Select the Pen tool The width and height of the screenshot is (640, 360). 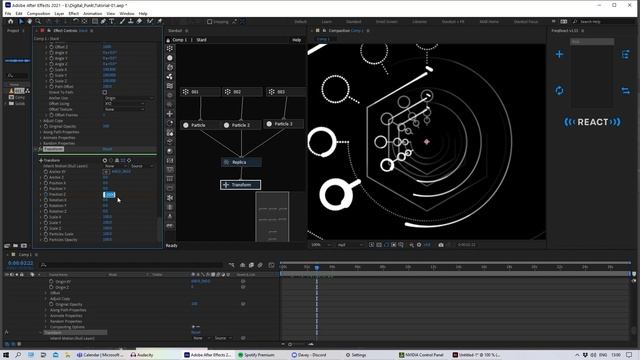pyautogui.click(x=103, y=21)
